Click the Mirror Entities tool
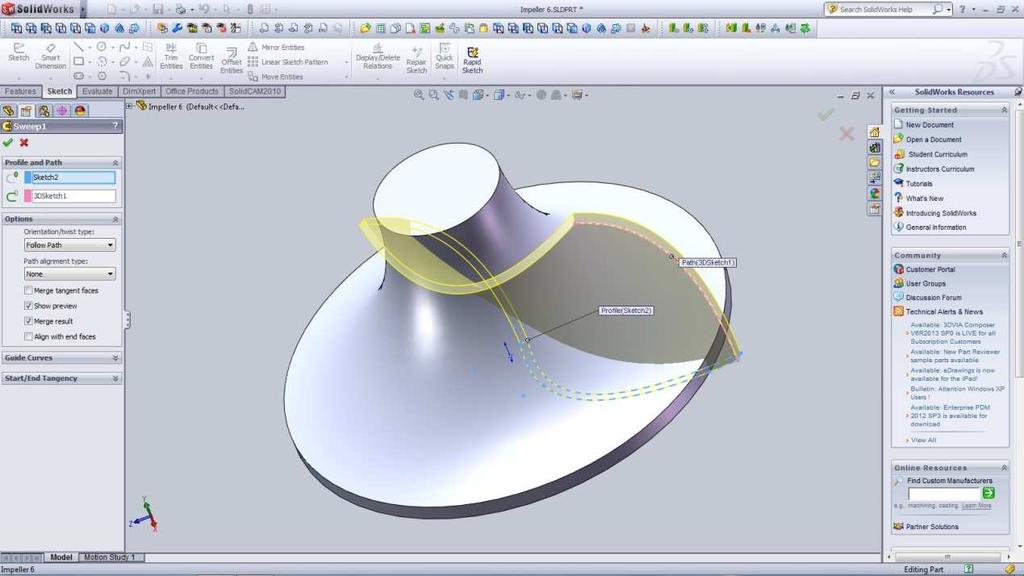Screen dimensions: 1024x576 tap(276, 47)
